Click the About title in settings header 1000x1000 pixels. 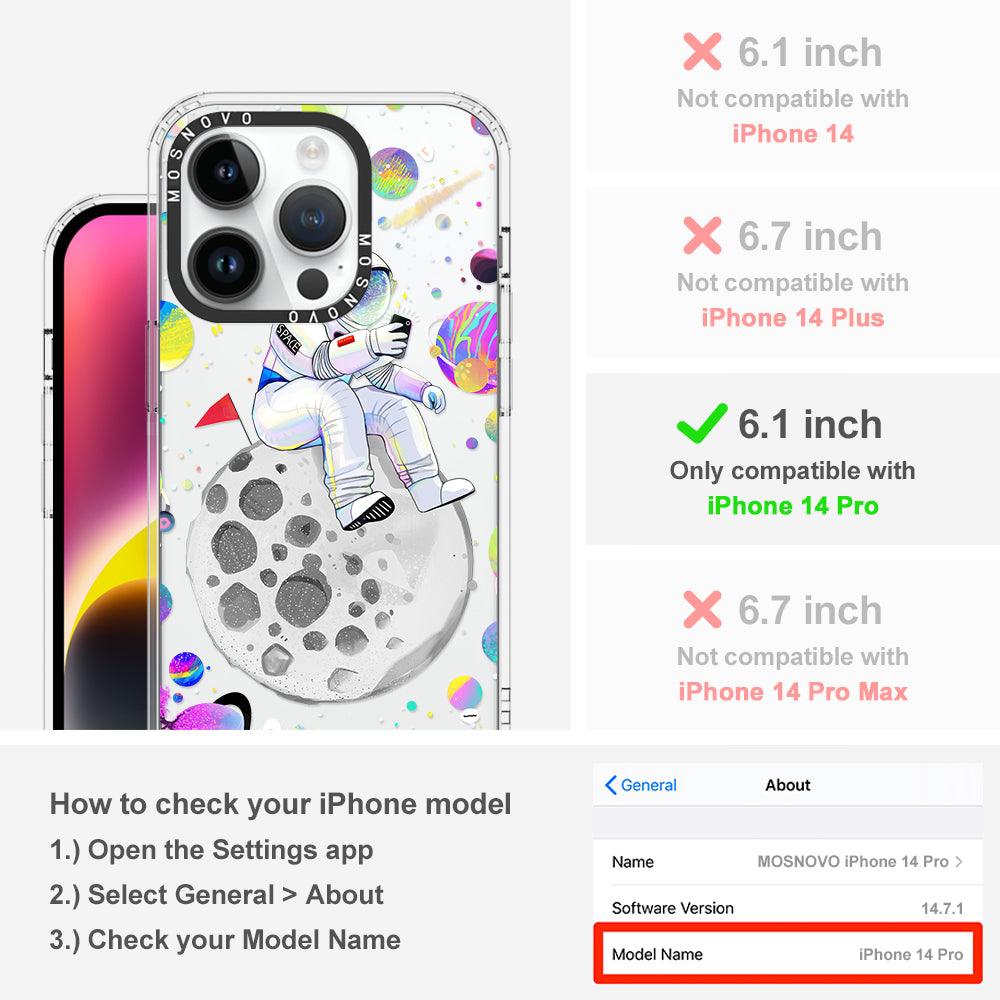pyautogui.click(x=788, y=785)
